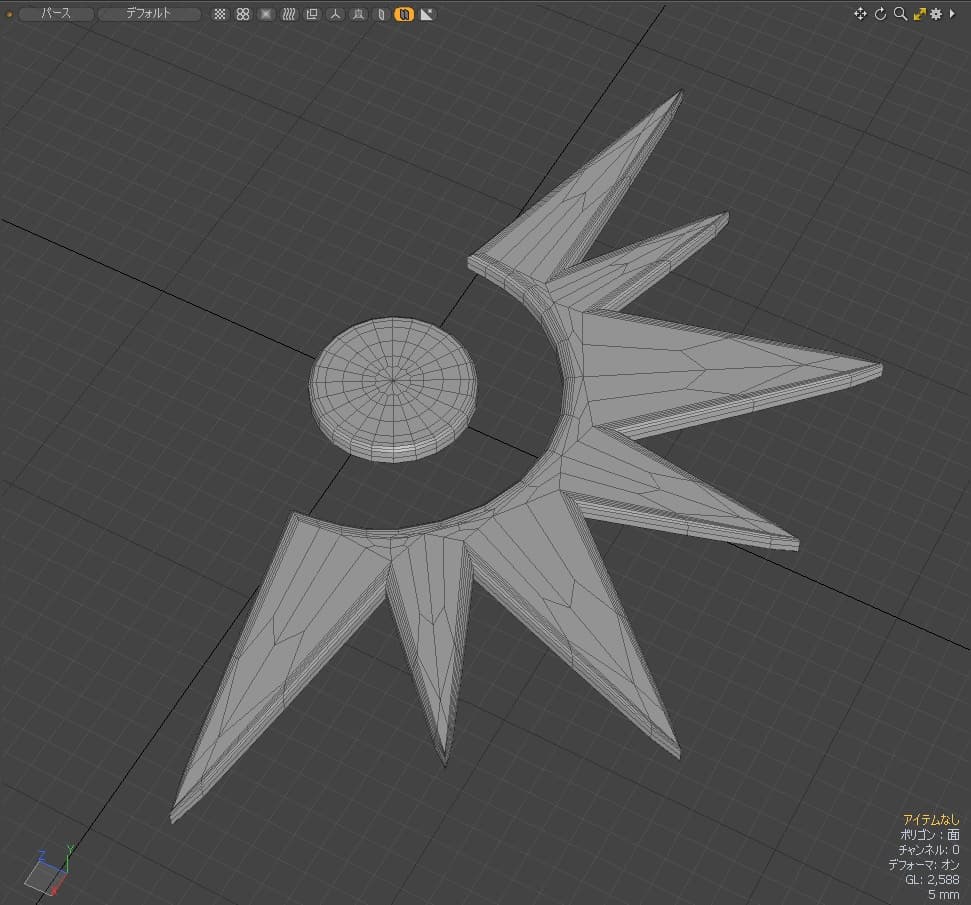This screenshot has width=971, height=905.
Task: Click the yellow maximize viewport arrows
Action: 920,14
